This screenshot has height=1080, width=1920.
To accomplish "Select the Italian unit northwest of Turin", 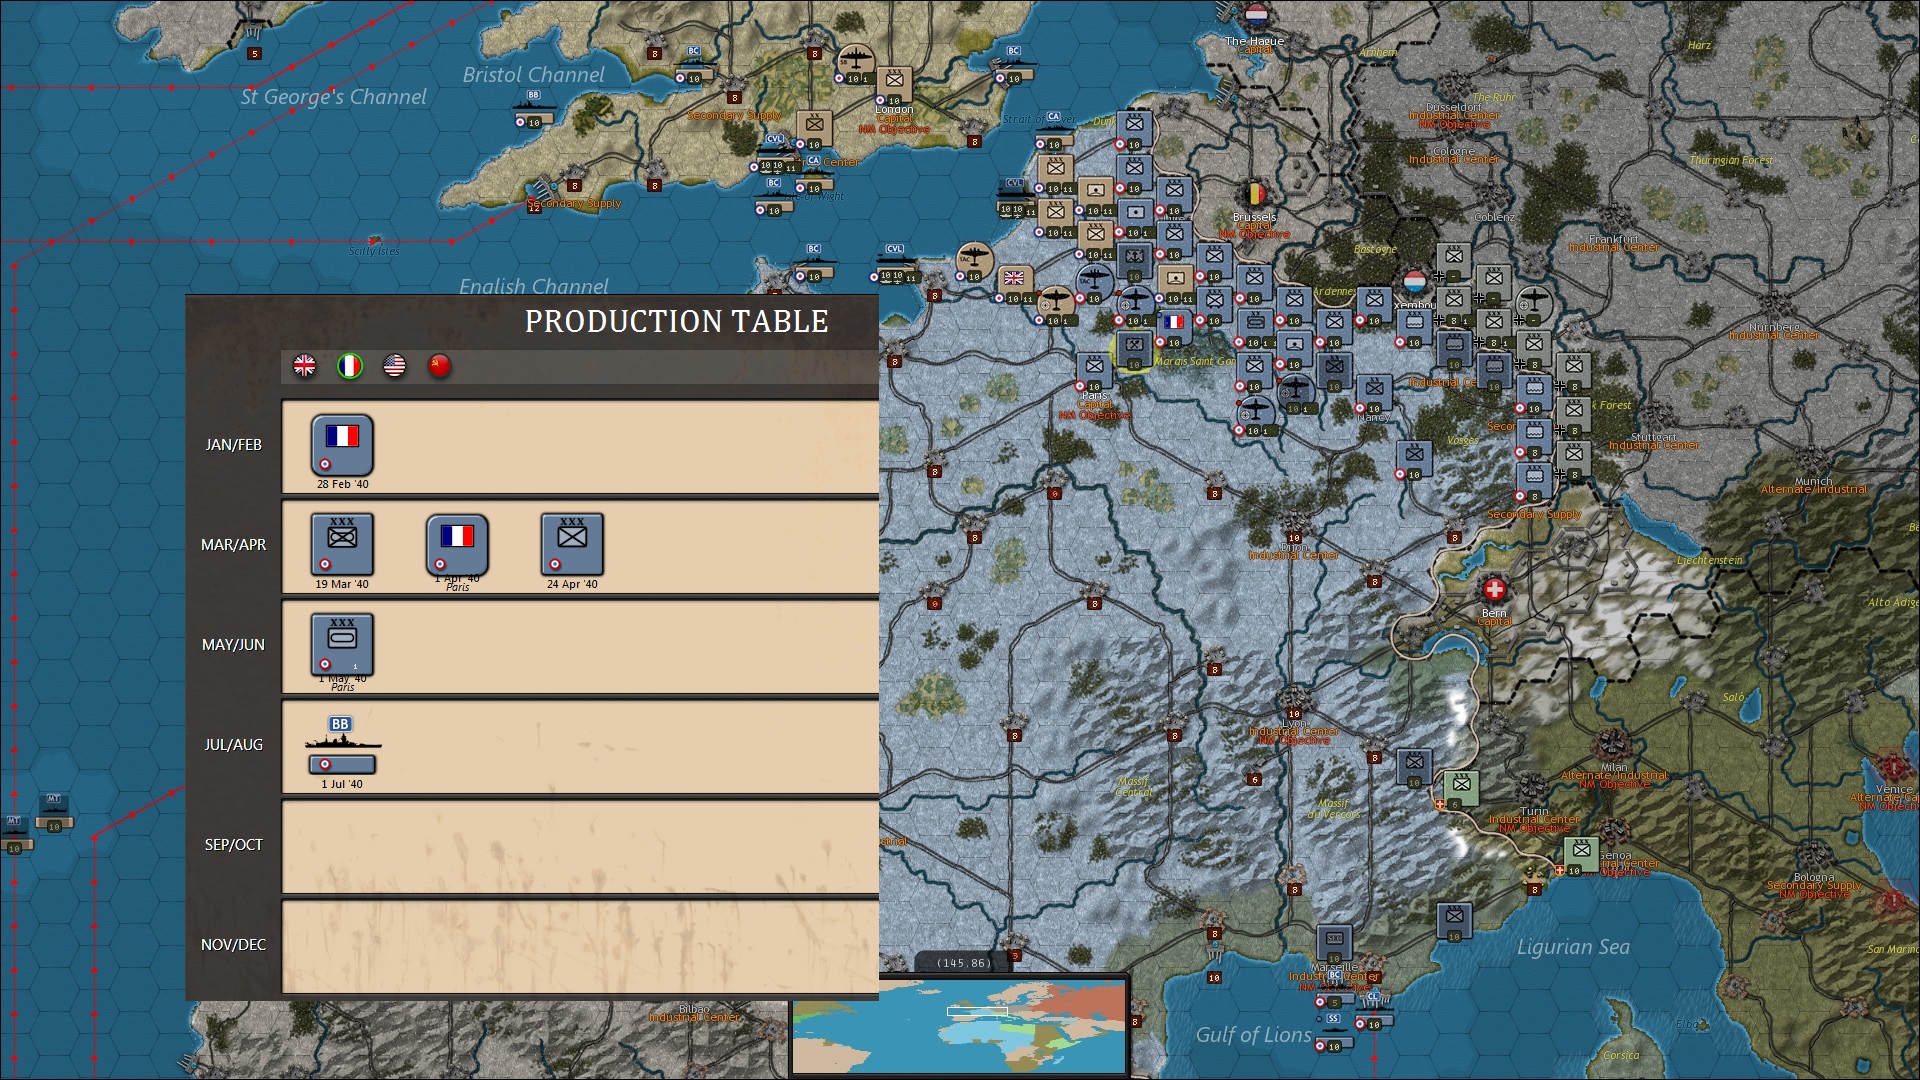I will (x=1462, y=789).
